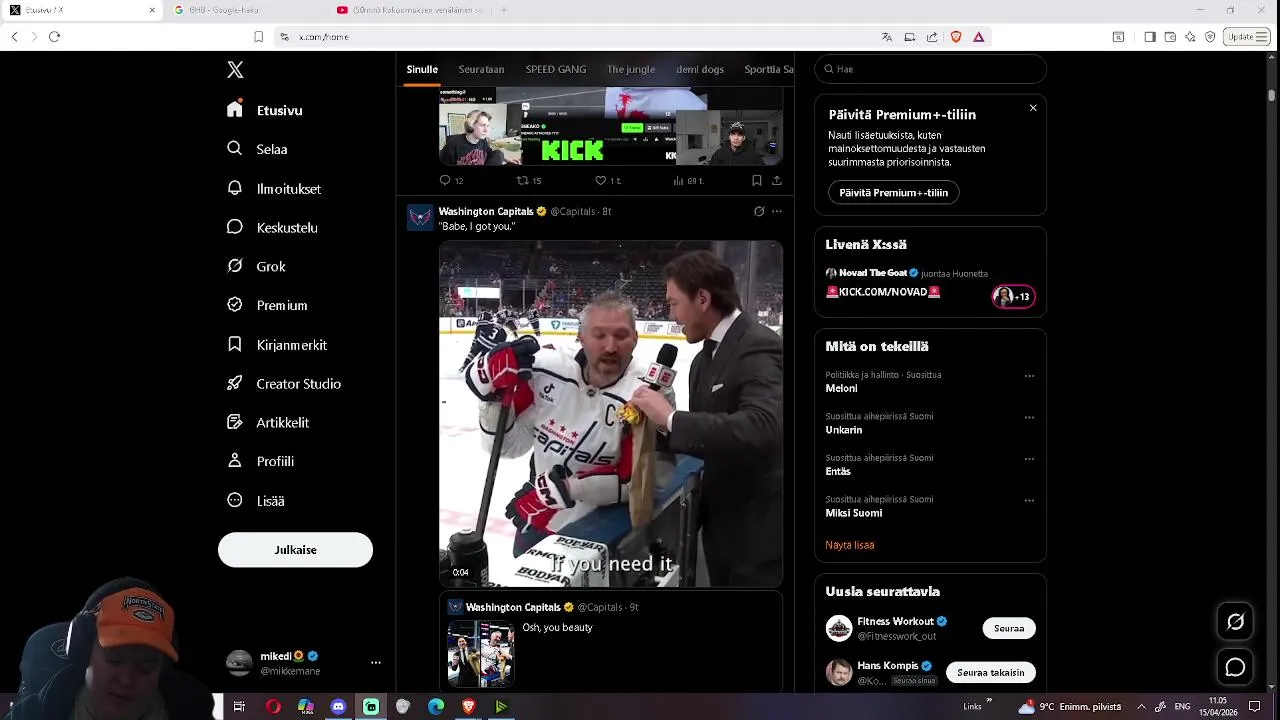
Task: Open Kirjanmerkit bookmarks
Action: 277,344
